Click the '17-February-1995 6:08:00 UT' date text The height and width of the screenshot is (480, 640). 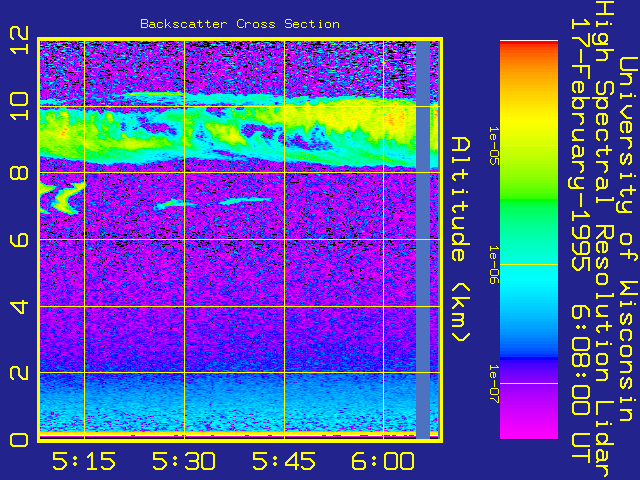click(580, 241)
